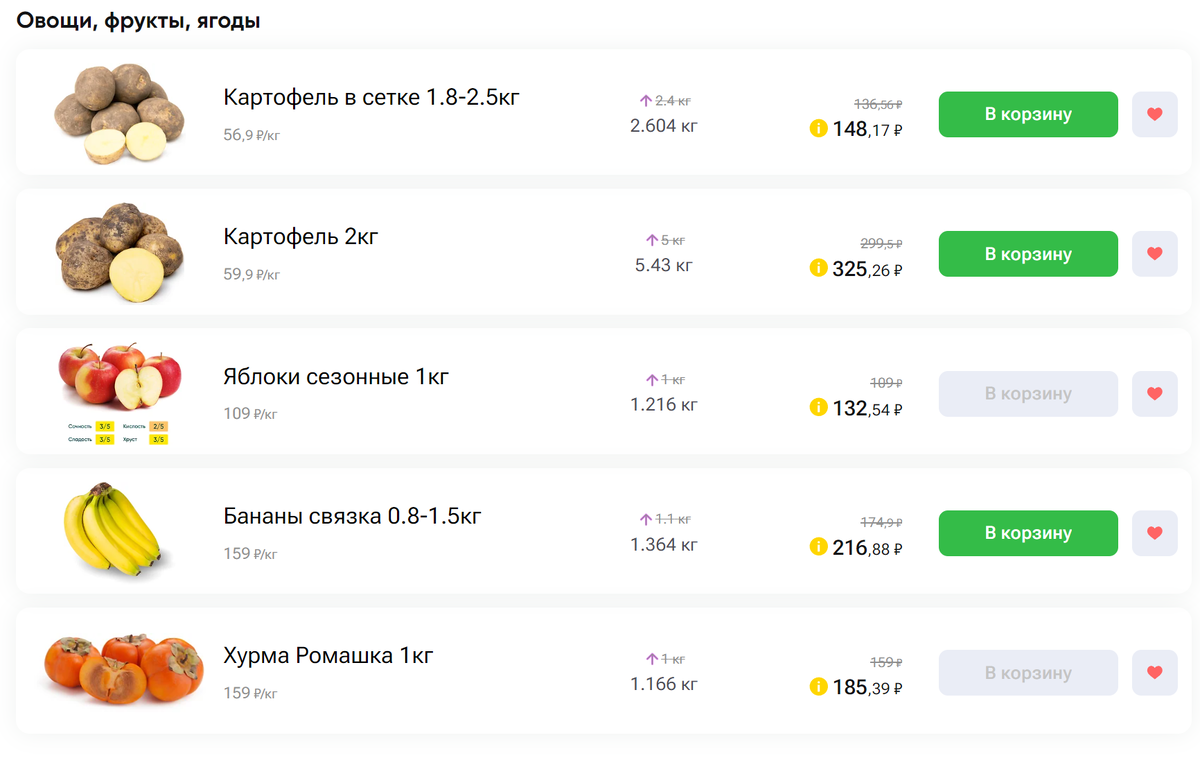Add Картофель в сетке to cart
This screenshot has width=1200, height=758.
click(x=1027, y=114)
